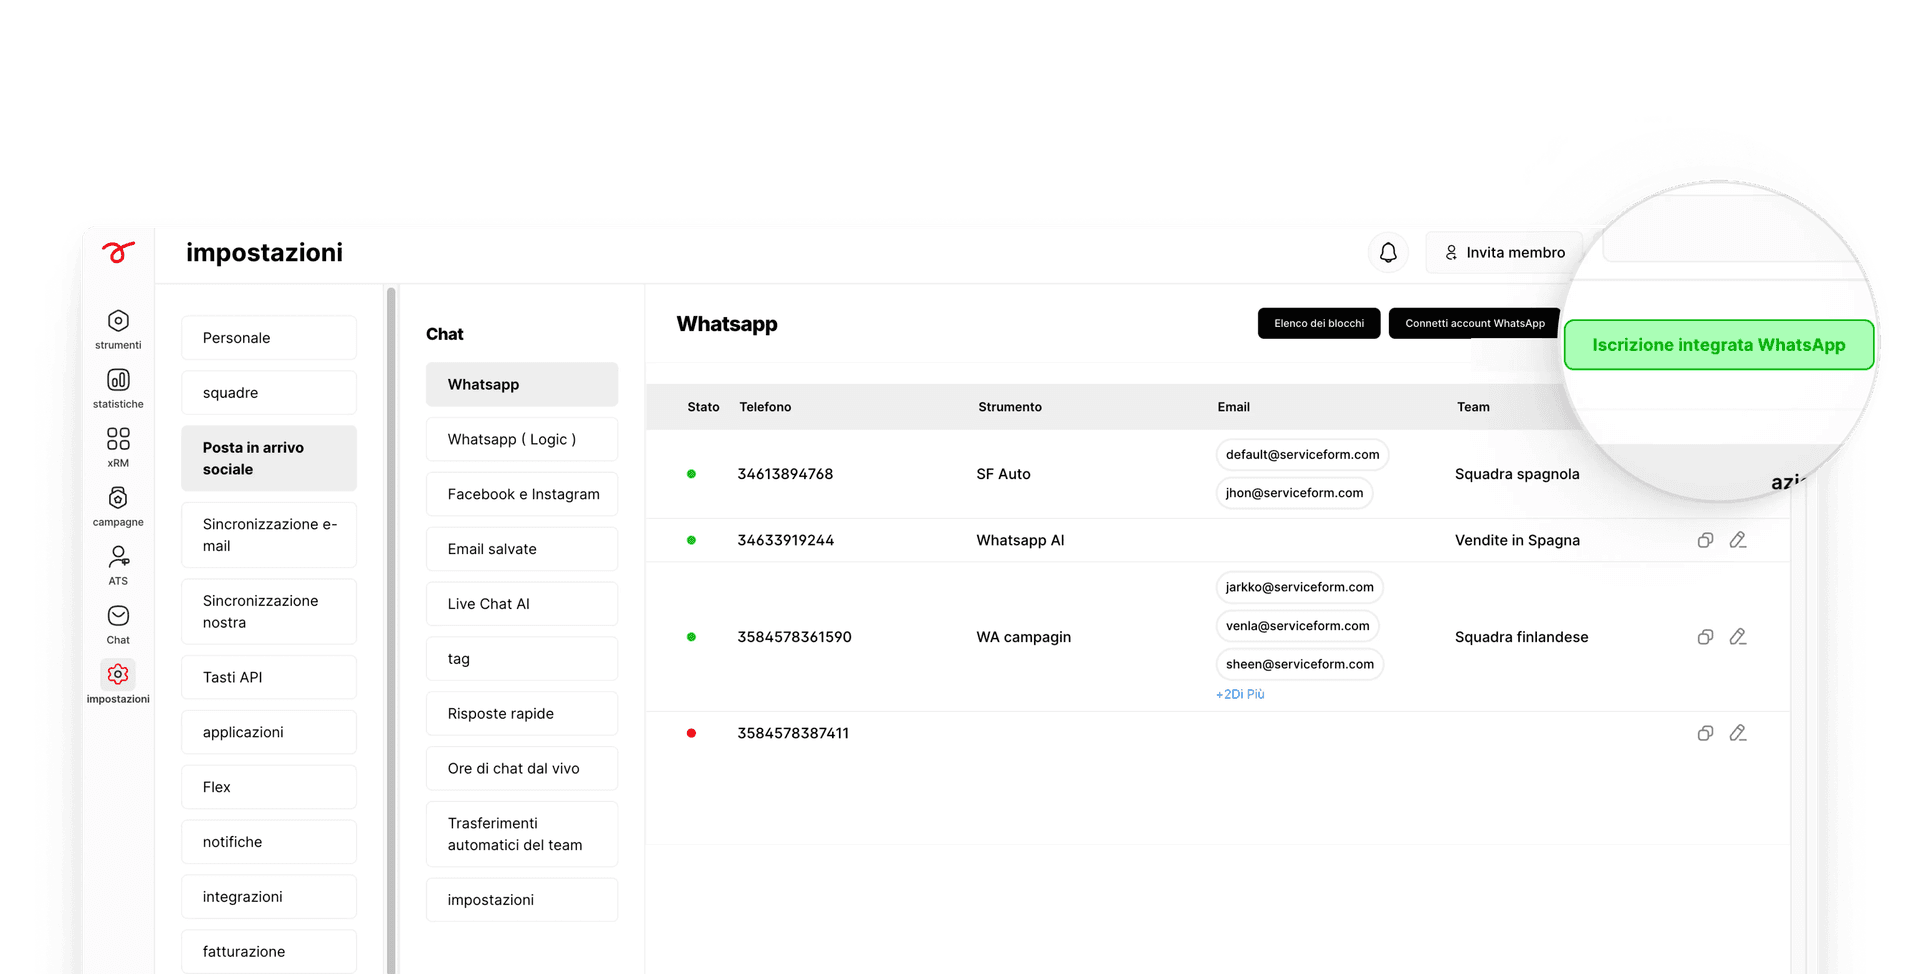Open campagne sidebar section
1920x974 pixels.
click(118, 505)
